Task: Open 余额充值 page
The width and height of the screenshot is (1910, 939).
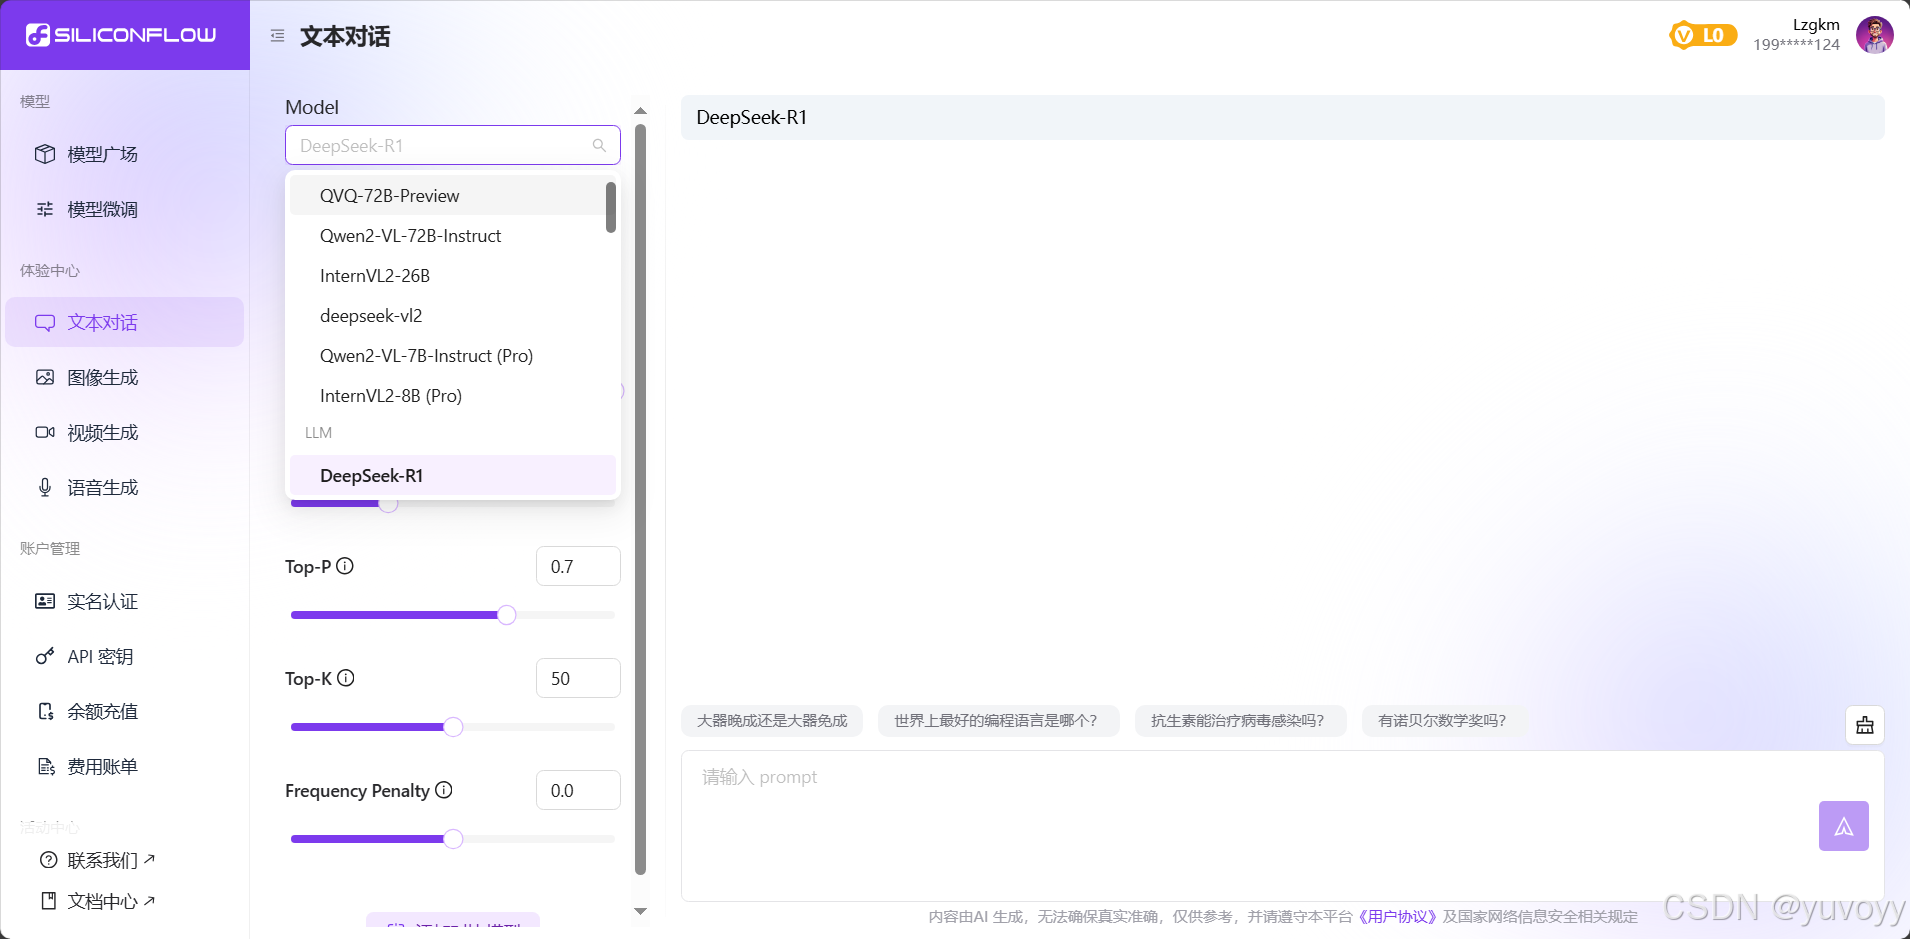Action: coord(124,711)
